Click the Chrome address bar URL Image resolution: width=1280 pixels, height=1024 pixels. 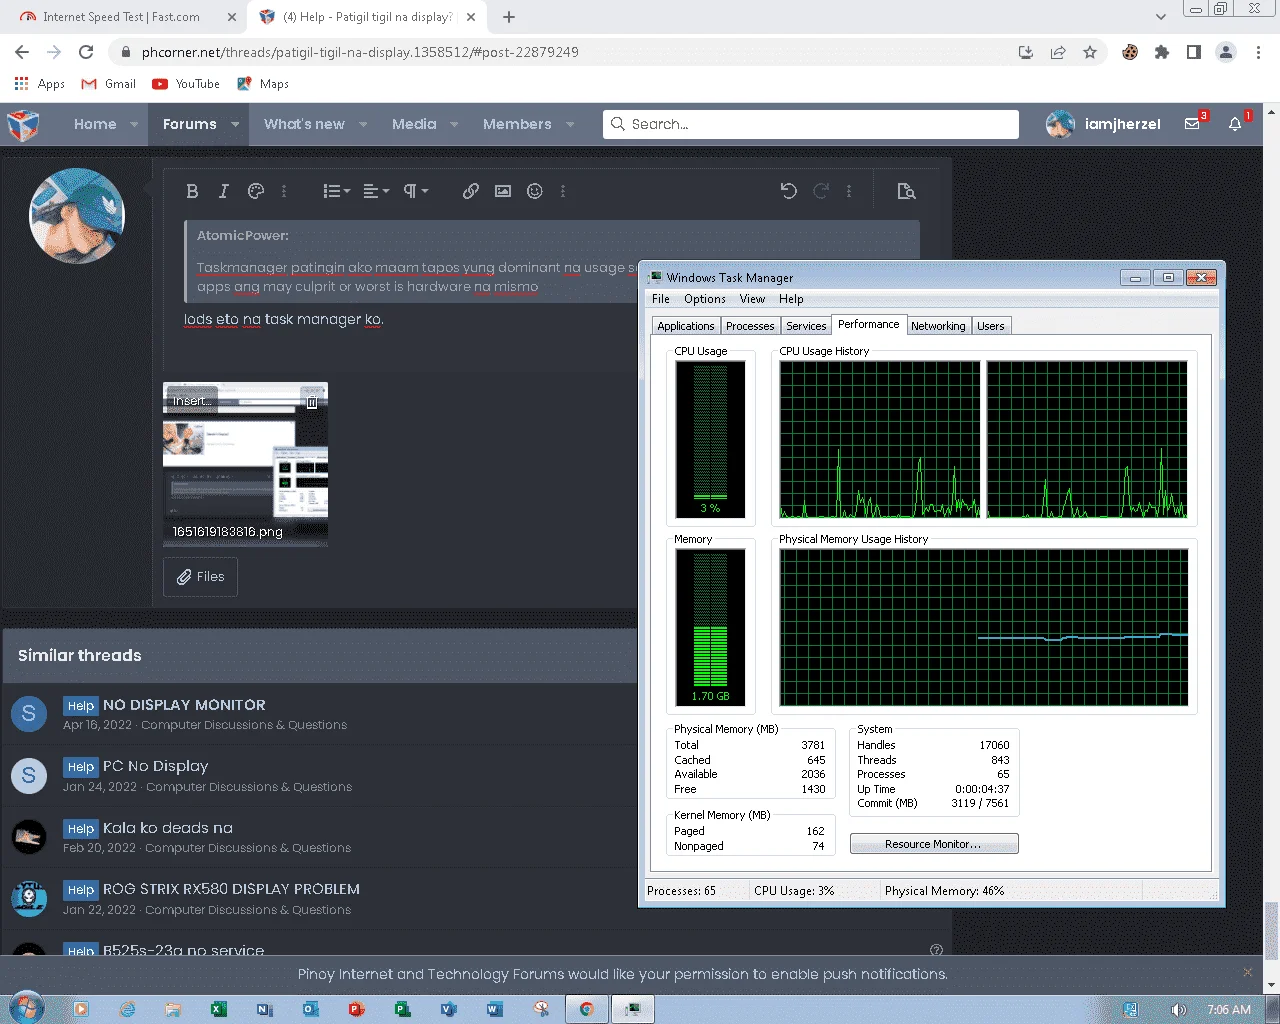coord(360,52)
